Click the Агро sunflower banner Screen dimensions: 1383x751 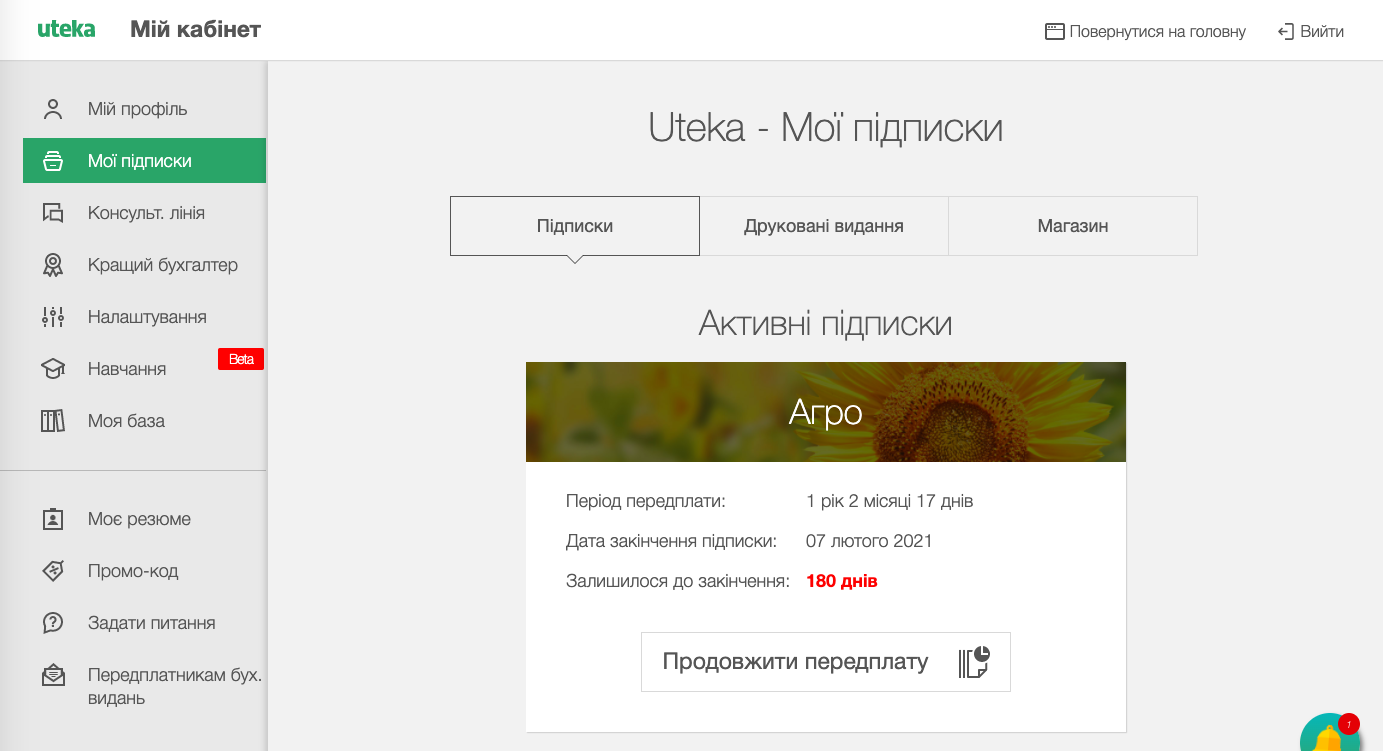[x=826, y=412]
